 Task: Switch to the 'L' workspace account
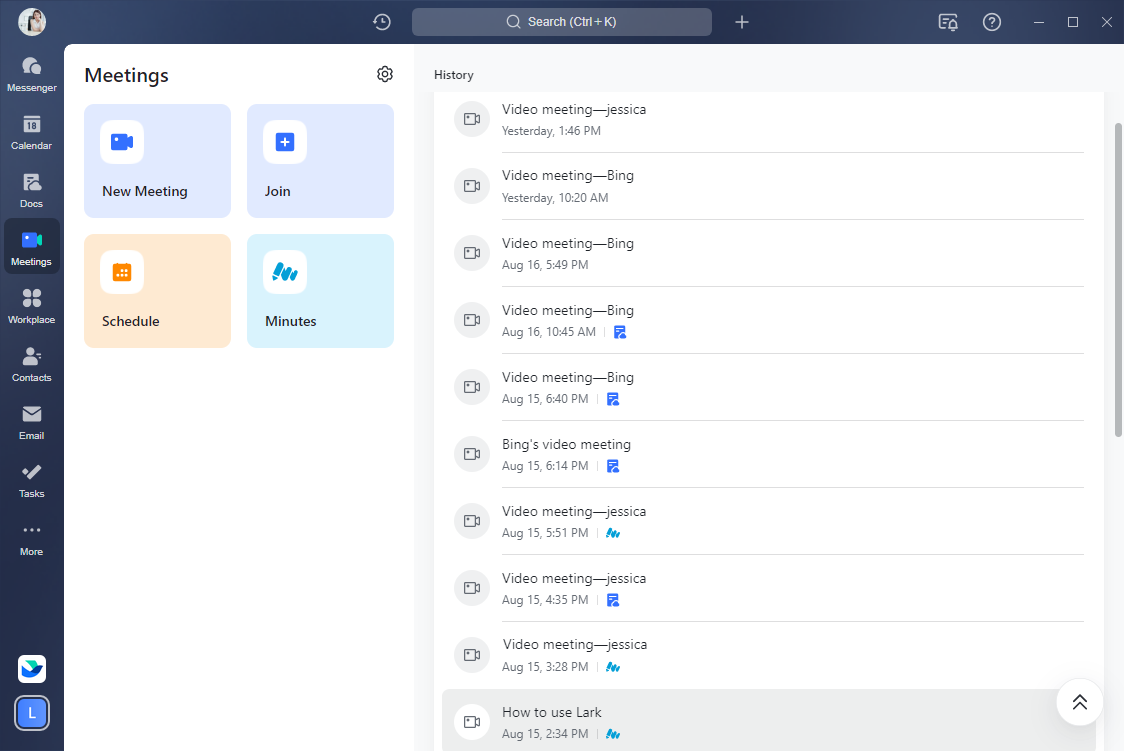32,713
